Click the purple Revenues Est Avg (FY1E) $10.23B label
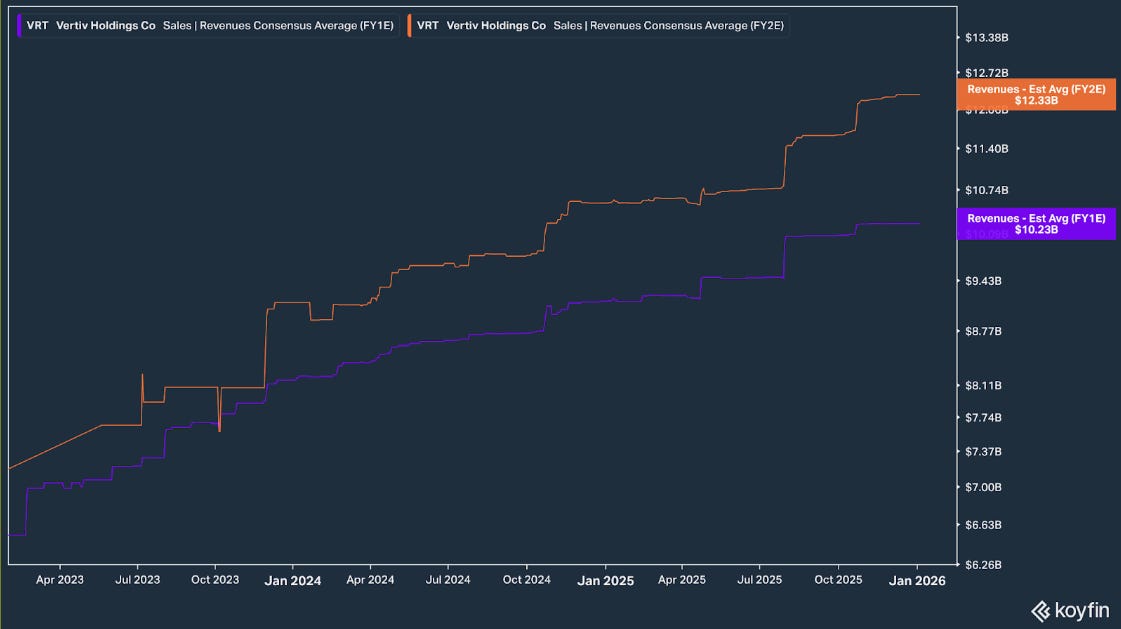Screen dimensions: 1121x629 (x=1036, y=224)
